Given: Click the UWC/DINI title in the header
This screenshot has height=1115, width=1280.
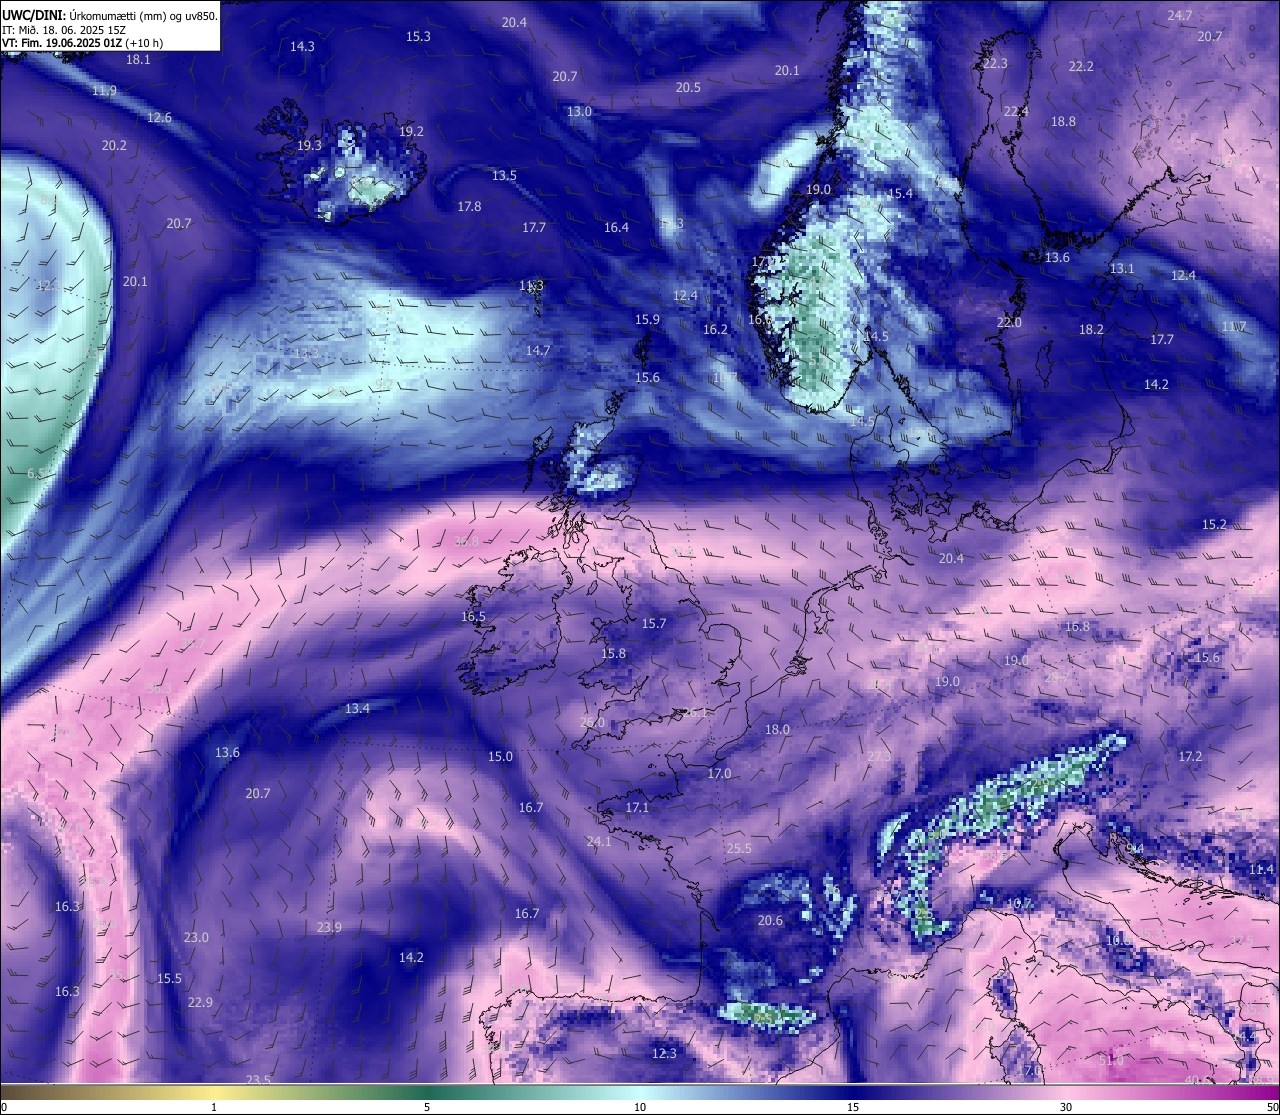Looking at the screenshot, I should 34,16.
